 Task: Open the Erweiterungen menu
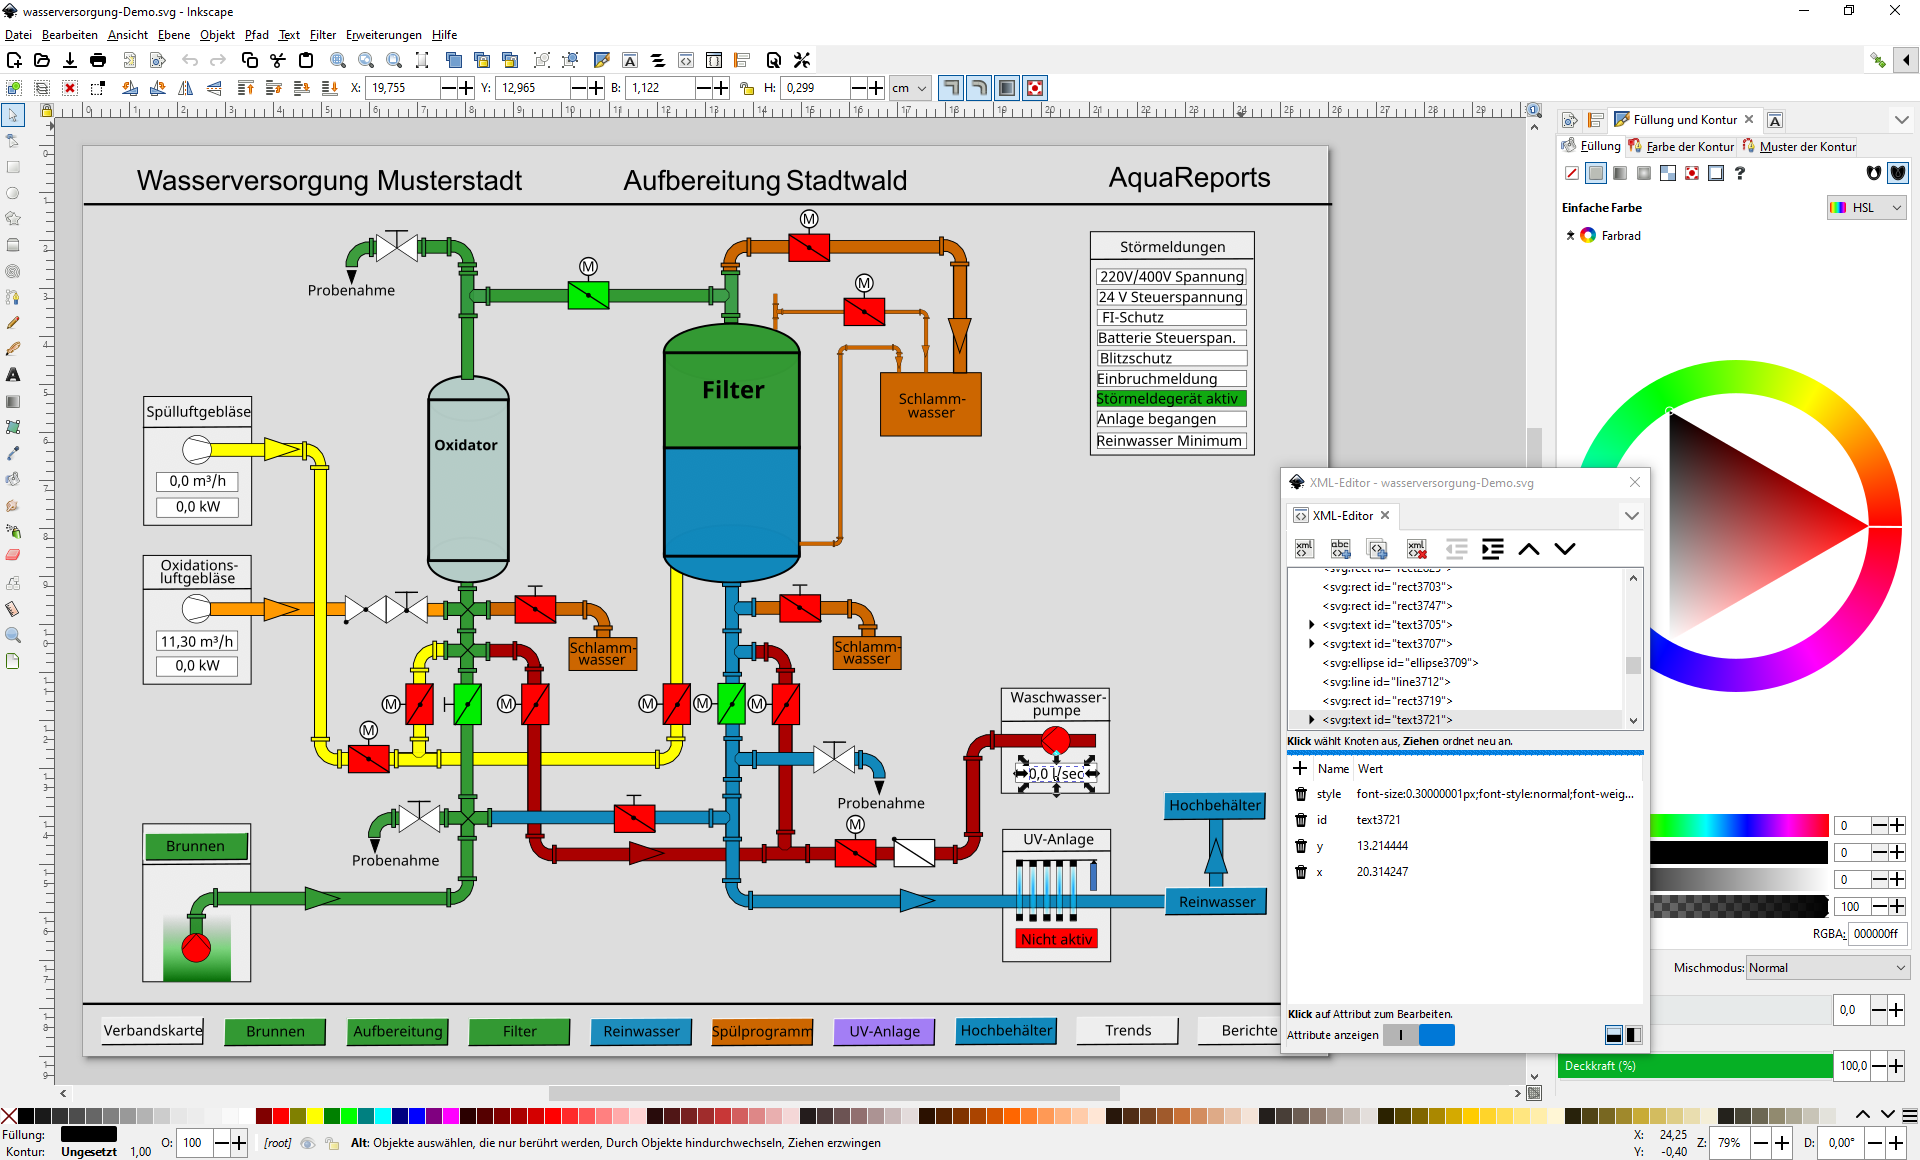(384, 35)
